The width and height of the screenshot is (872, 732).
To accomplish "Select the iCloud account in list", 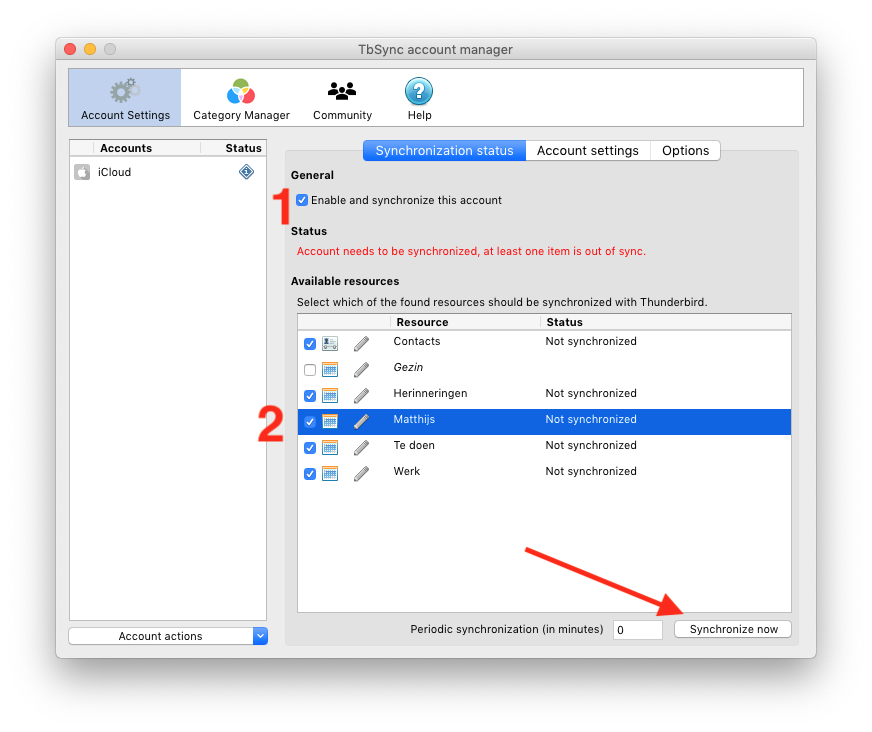I will 115,172.
